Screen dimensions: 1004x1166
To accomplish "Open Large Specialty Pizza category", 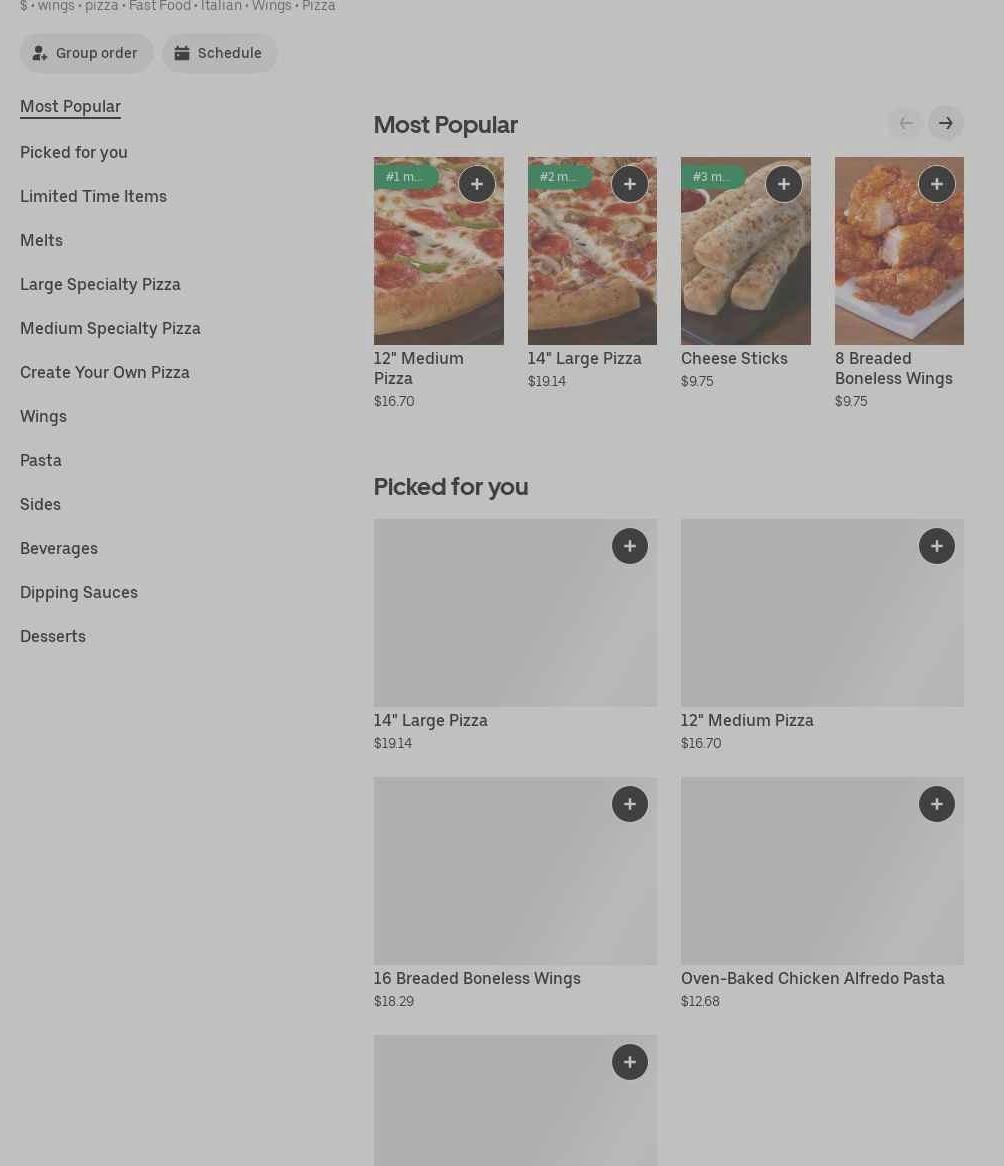I will pos(100,284).
